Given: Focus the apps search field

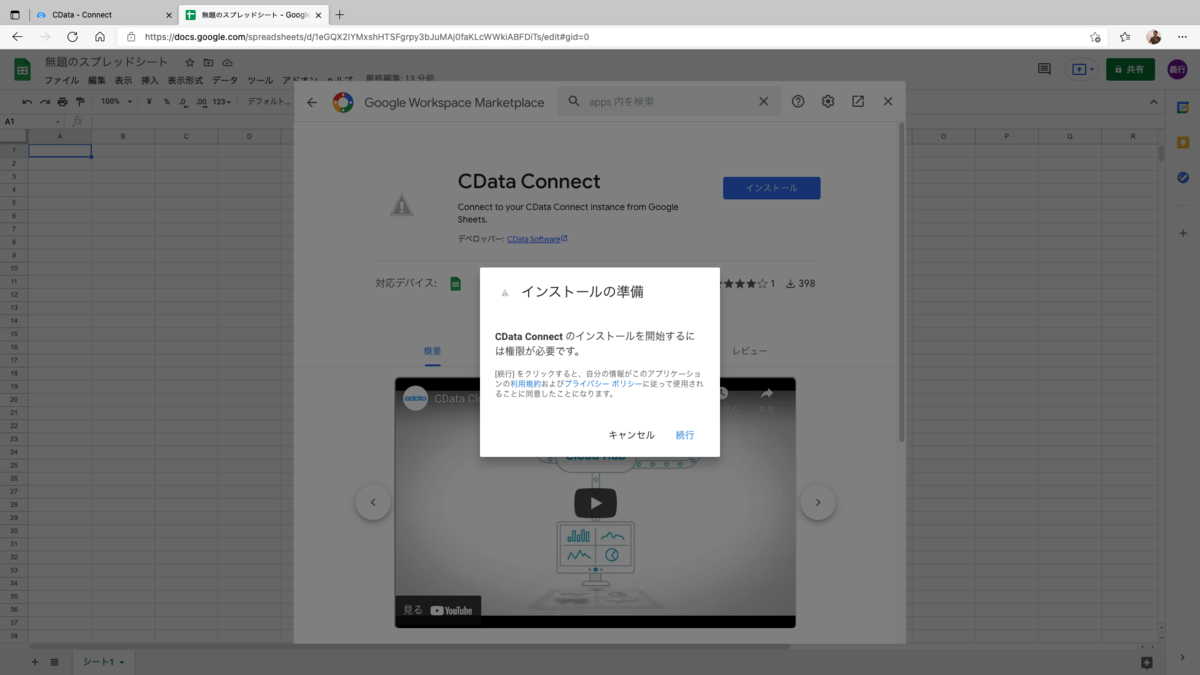Looking at the screenshot, I should pyautogui.click(x=668, y=102).
